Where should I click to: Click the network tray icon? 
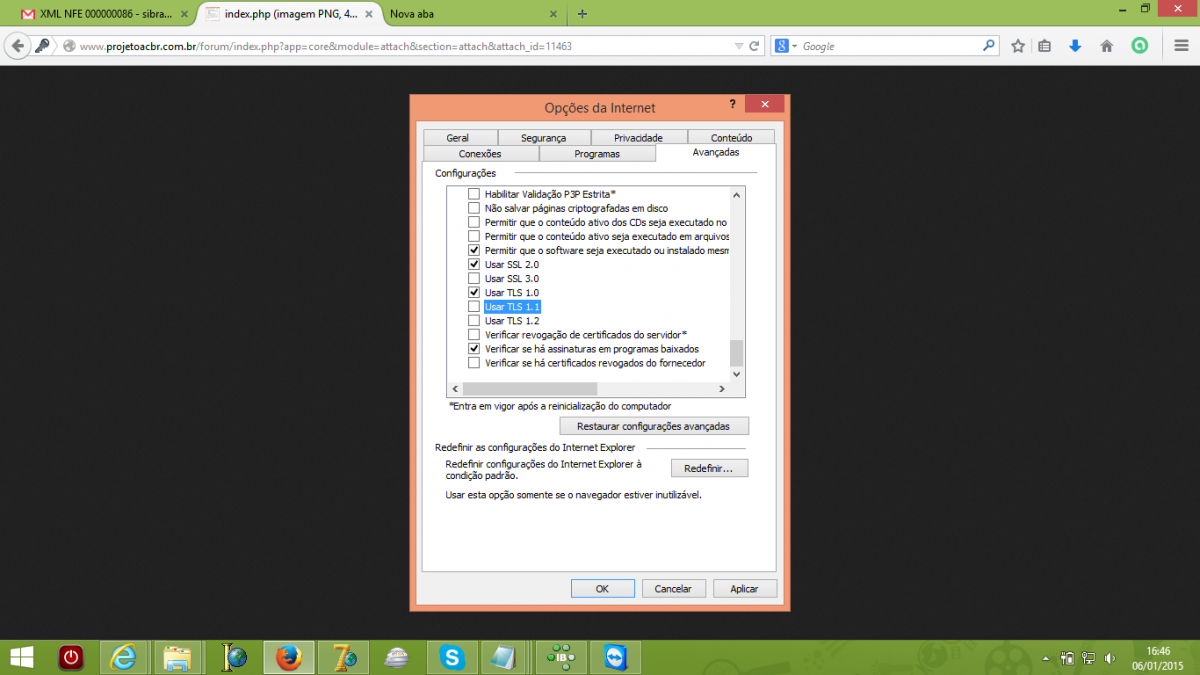pyautogui.click(x=1089, y=658)
